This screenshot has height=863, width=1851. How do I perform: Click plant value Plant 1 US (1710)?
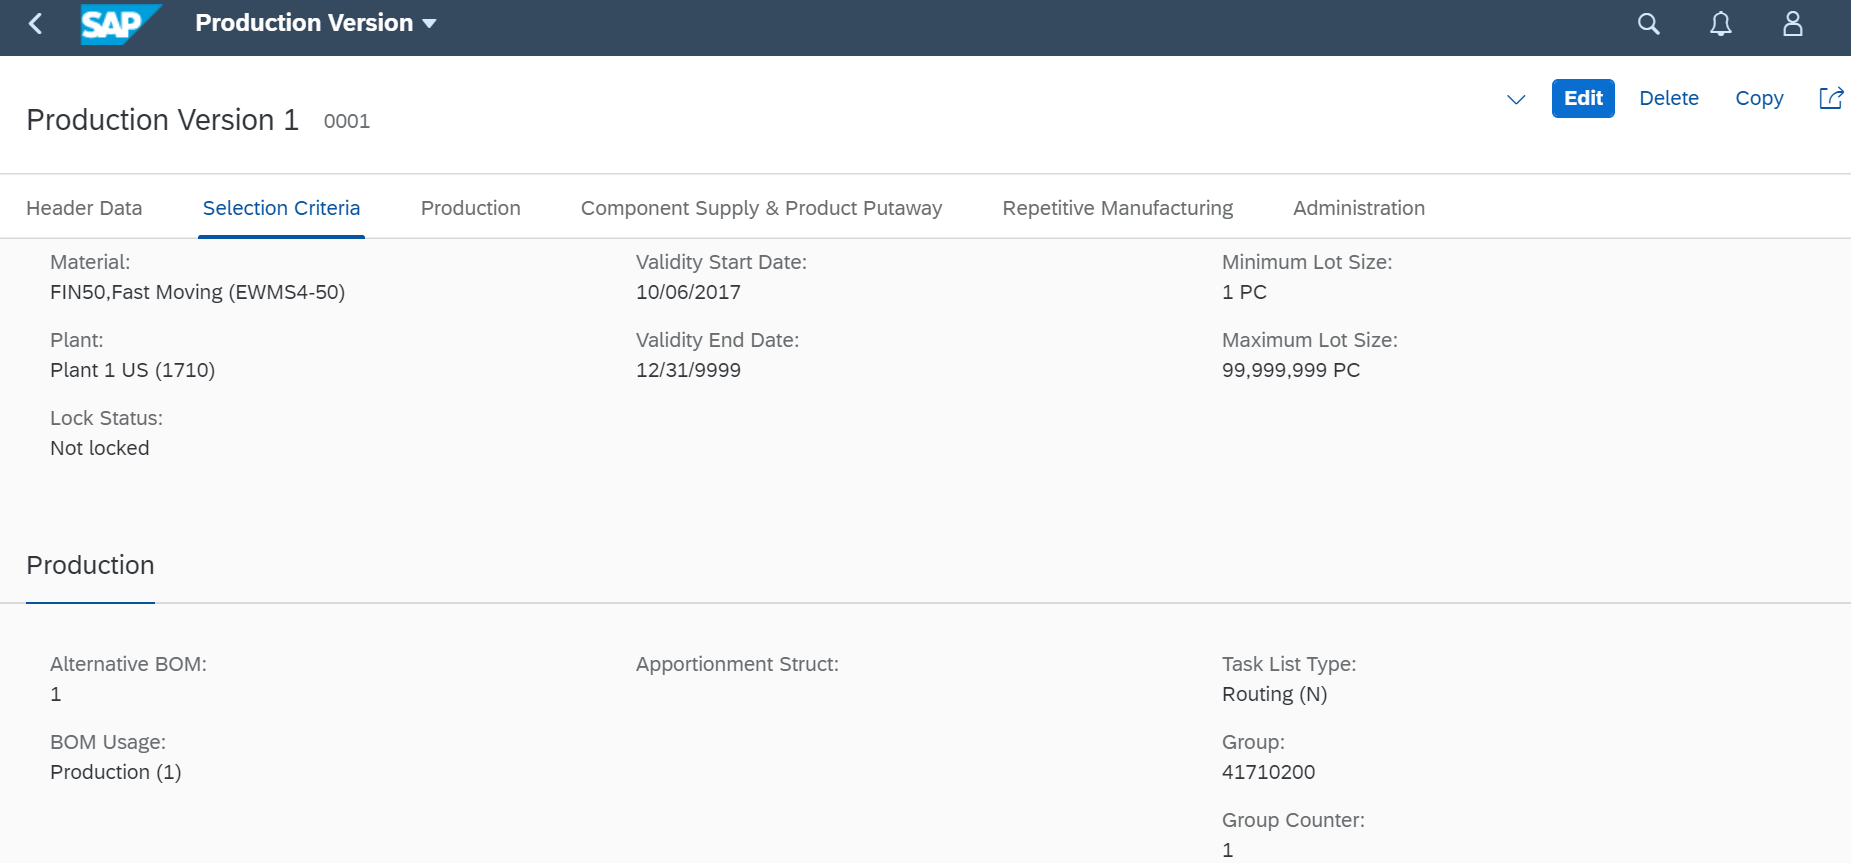[132, 370]
